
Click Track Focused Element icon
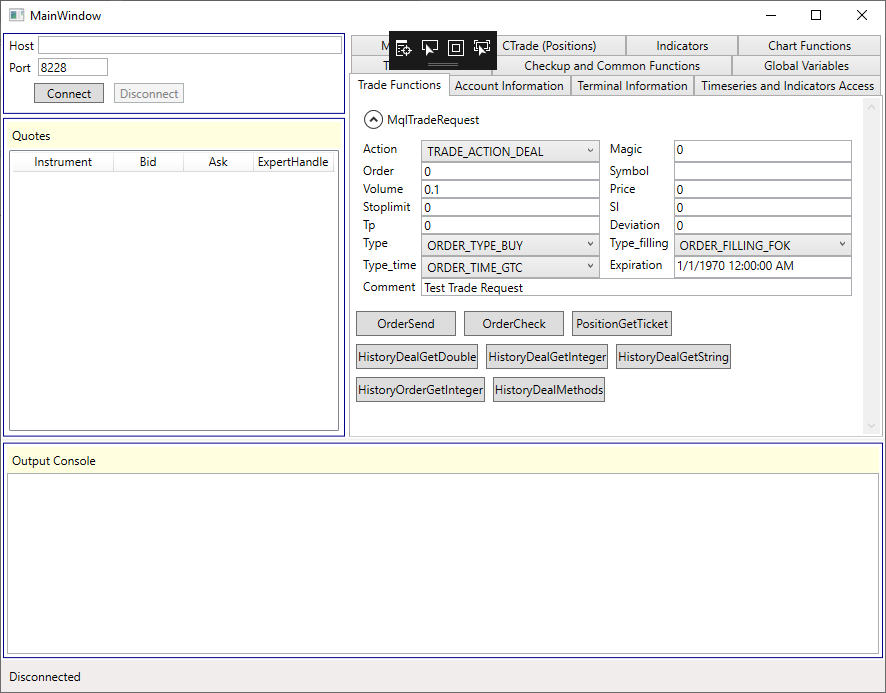(x=482, y=48)
